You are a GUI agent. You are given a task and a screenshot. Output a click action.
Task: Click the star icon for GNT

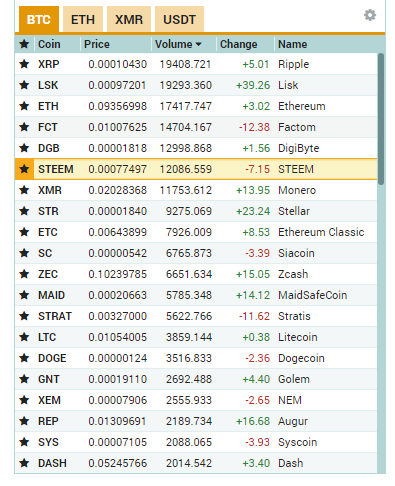click(24, 379)
